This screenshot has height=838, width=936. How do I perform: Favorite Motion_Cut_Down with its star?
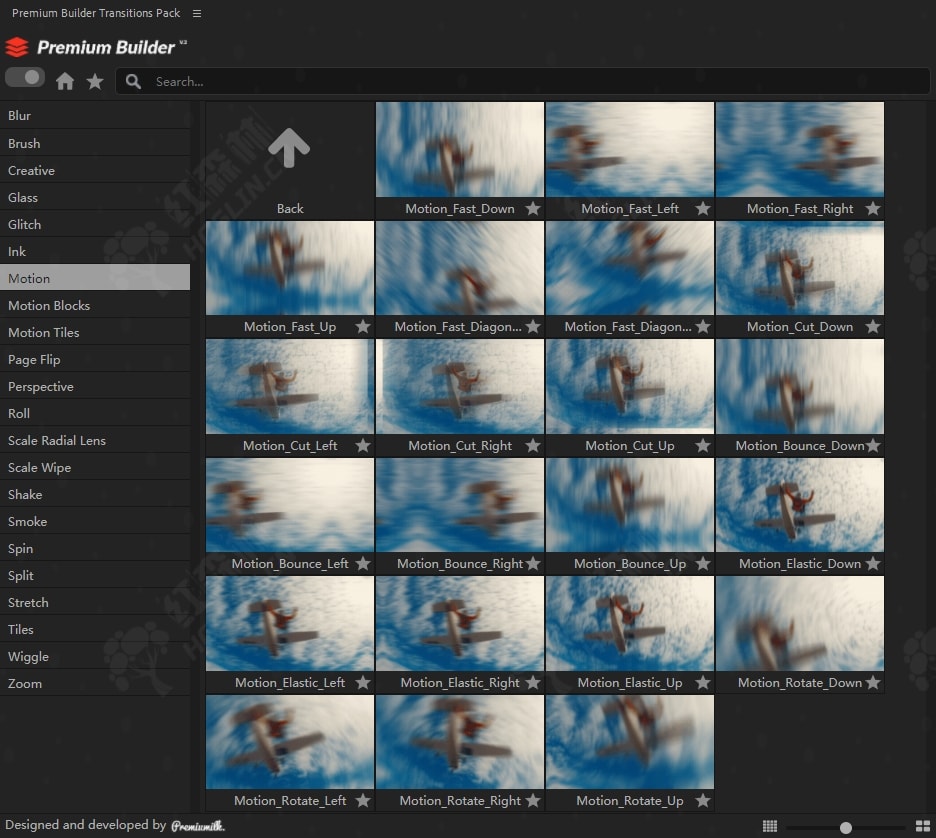pos(873,326)
